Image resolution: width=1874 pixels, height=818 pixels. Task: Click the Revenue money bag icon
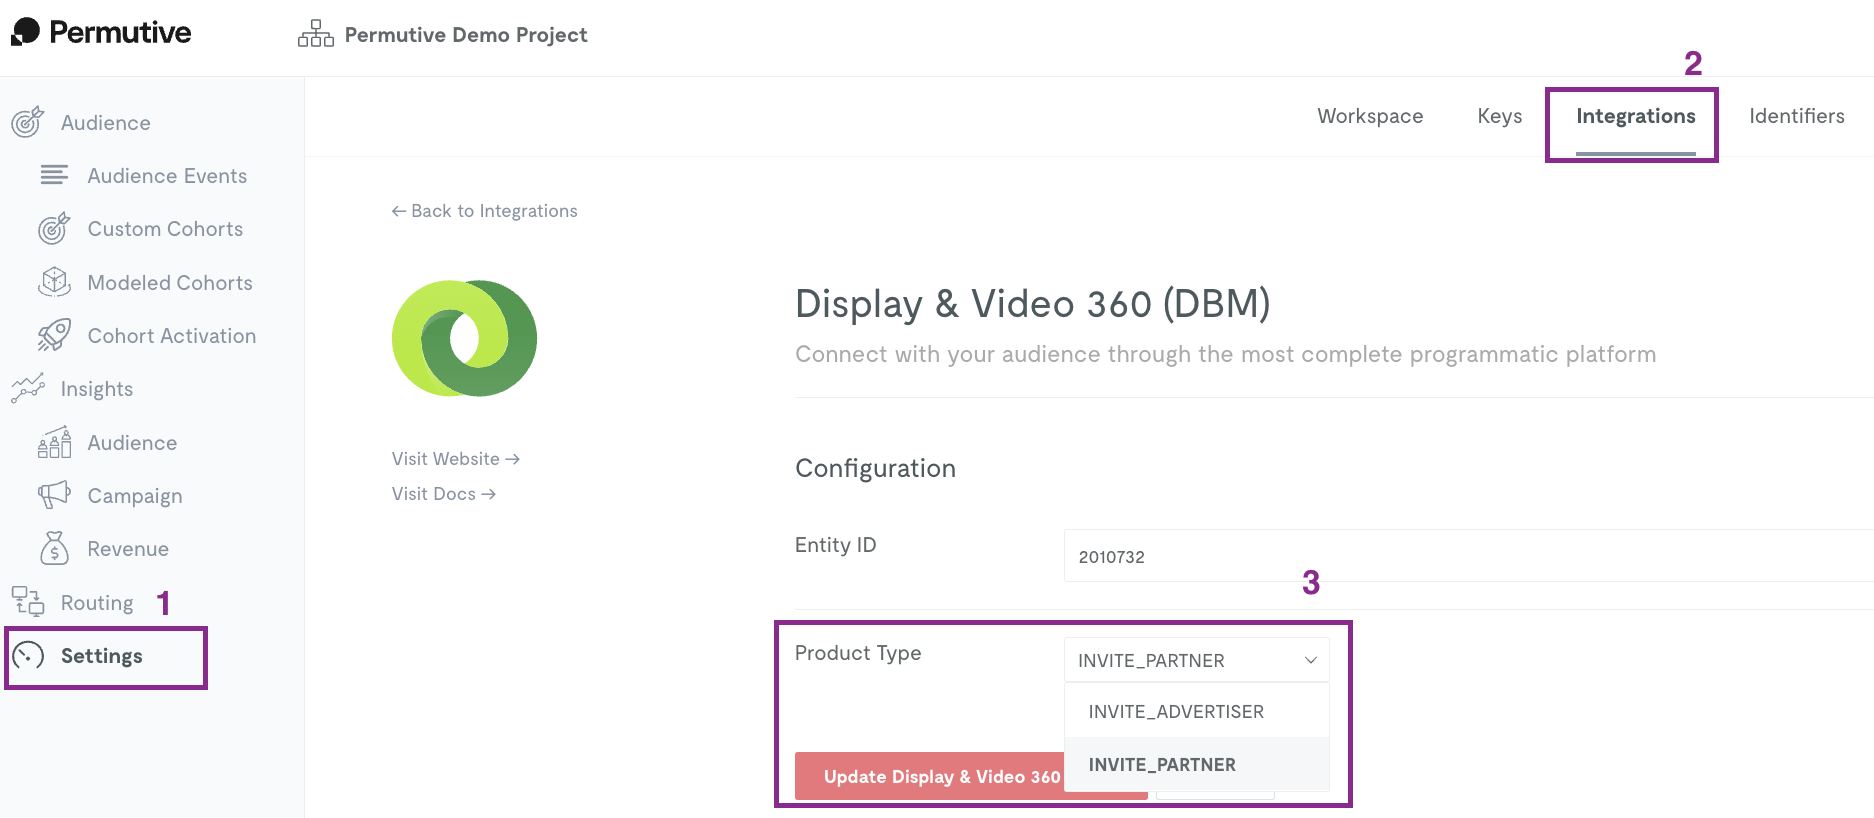54,548
